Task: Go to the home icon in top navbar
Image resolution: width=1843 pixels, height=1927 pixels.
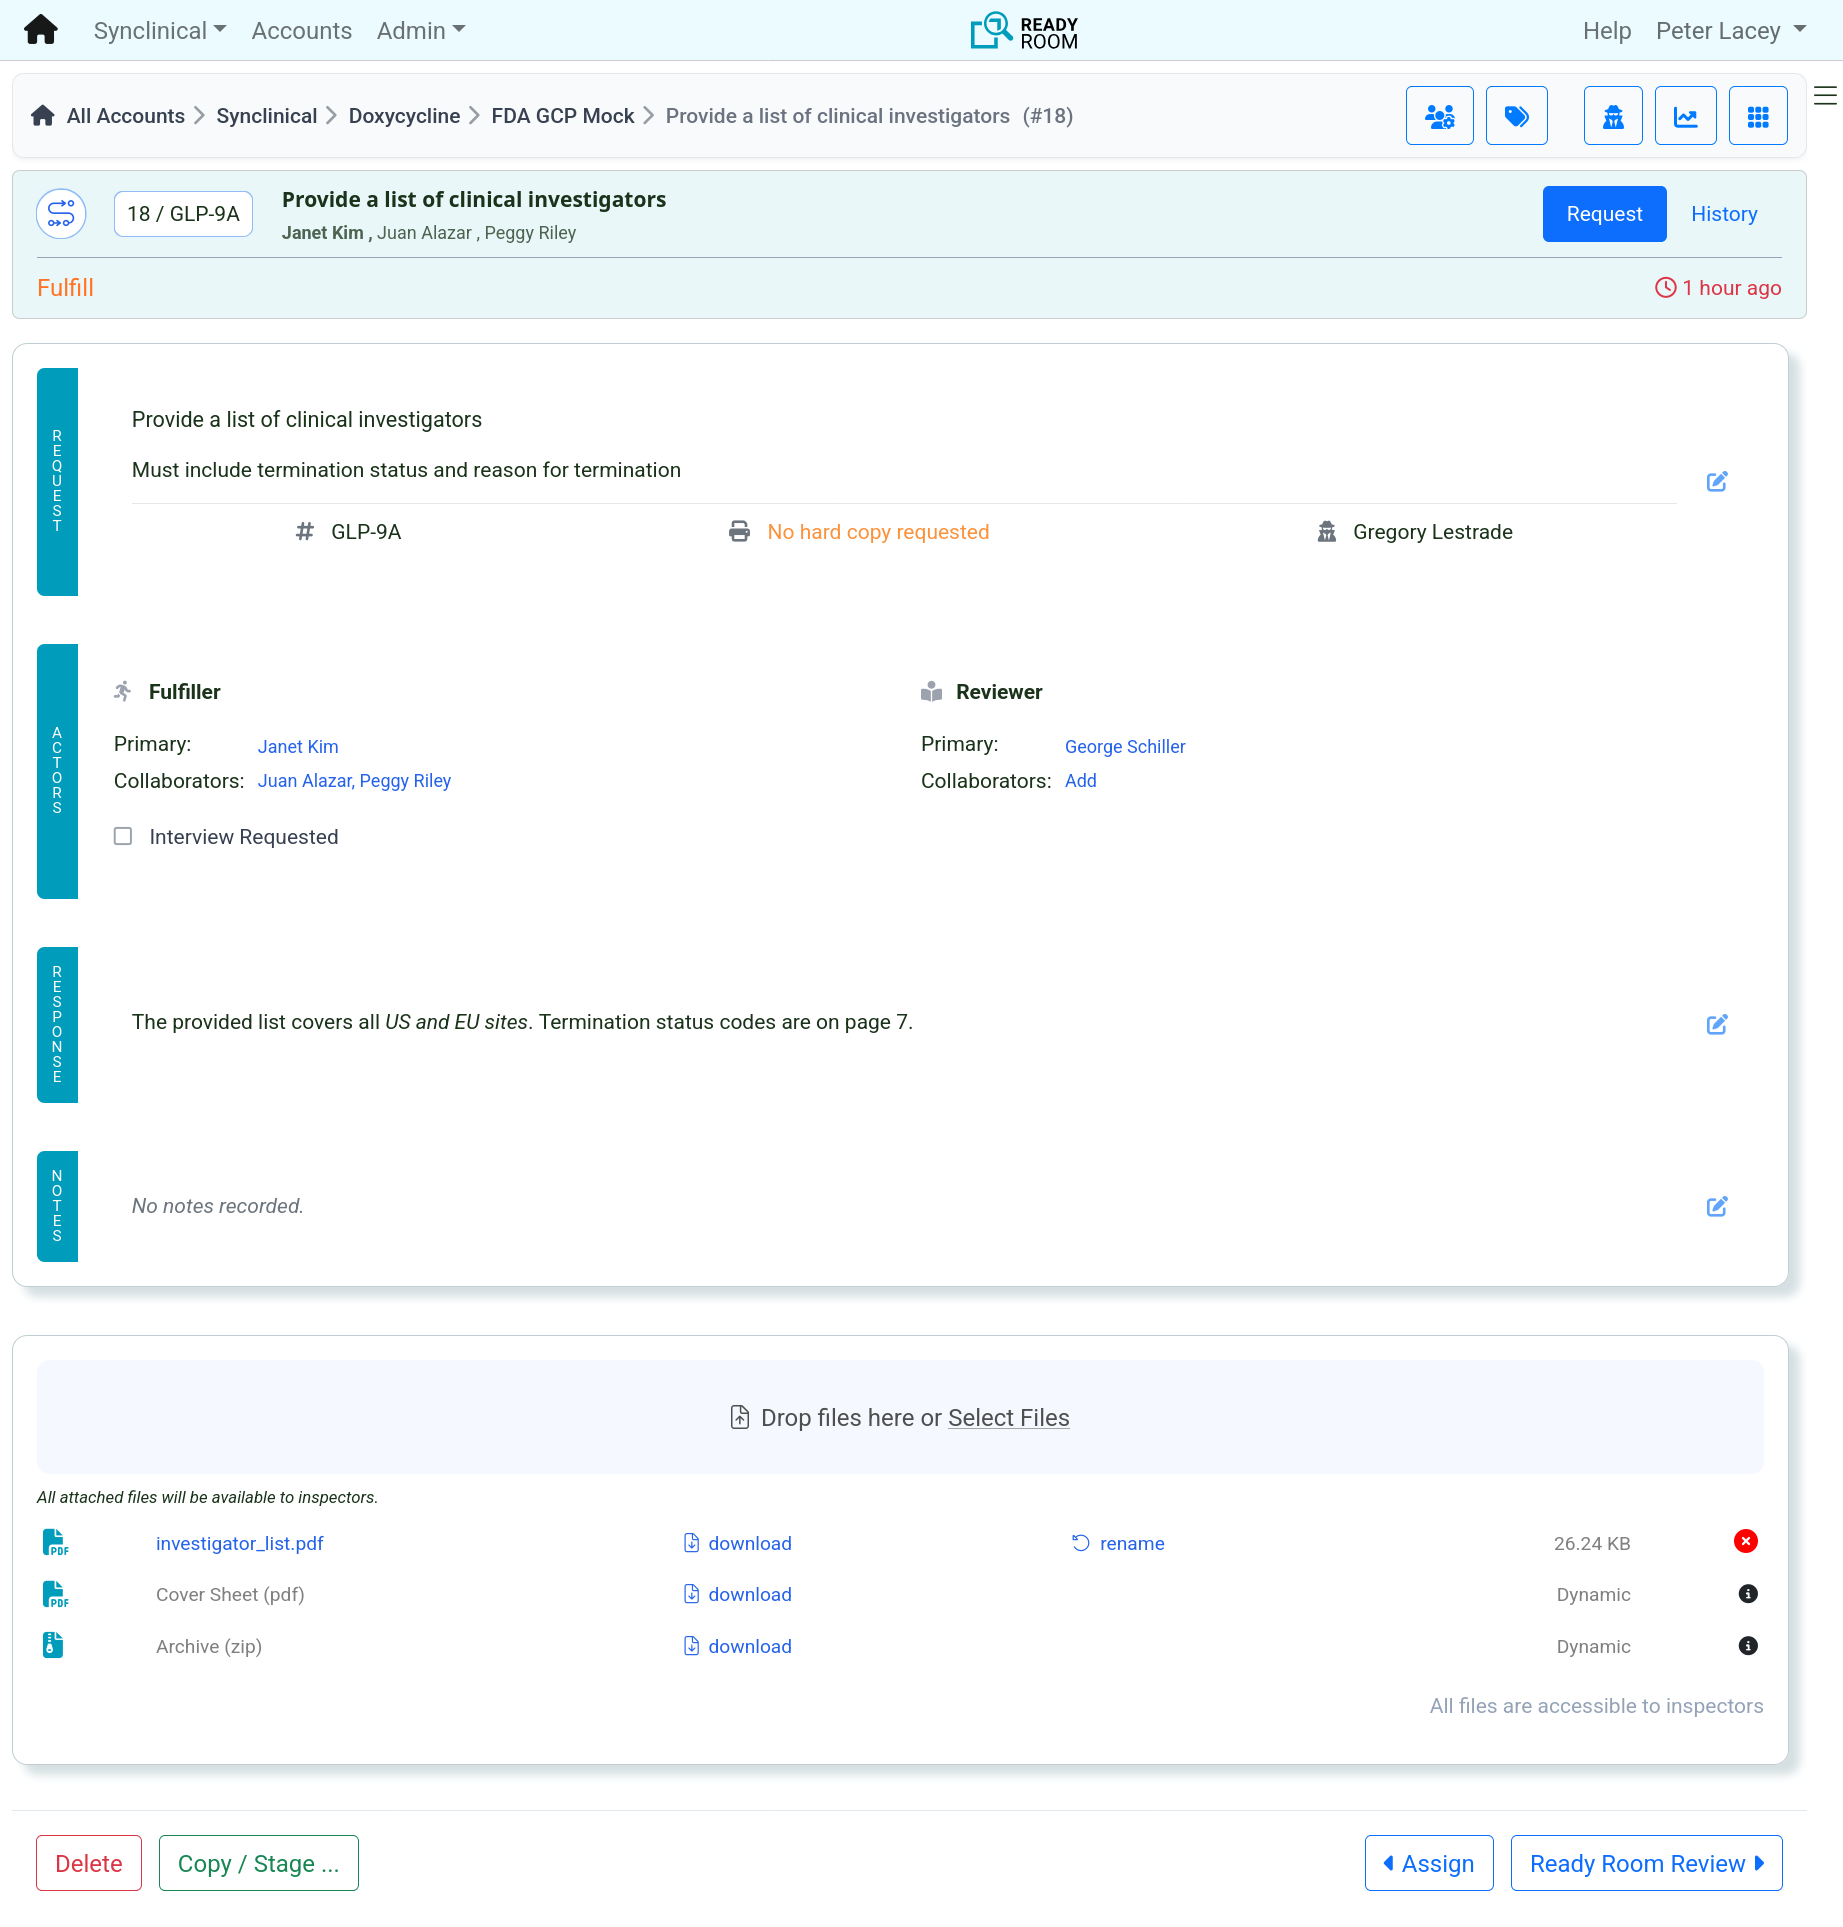Action: coord(41,30)
